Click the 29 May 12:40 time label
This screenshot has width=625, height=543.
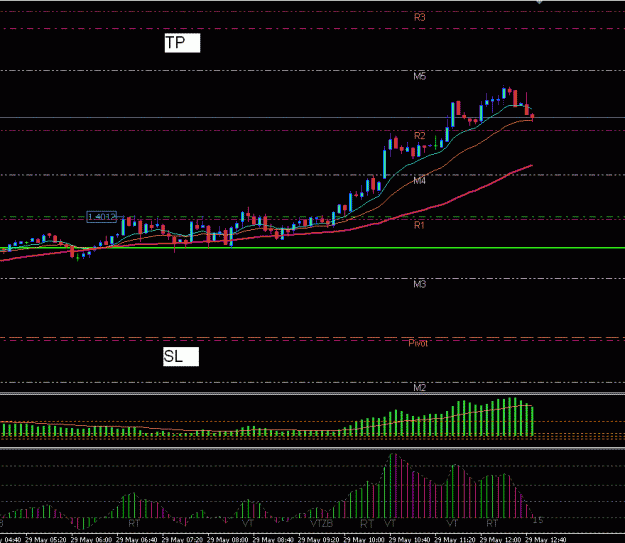point(546,540)
